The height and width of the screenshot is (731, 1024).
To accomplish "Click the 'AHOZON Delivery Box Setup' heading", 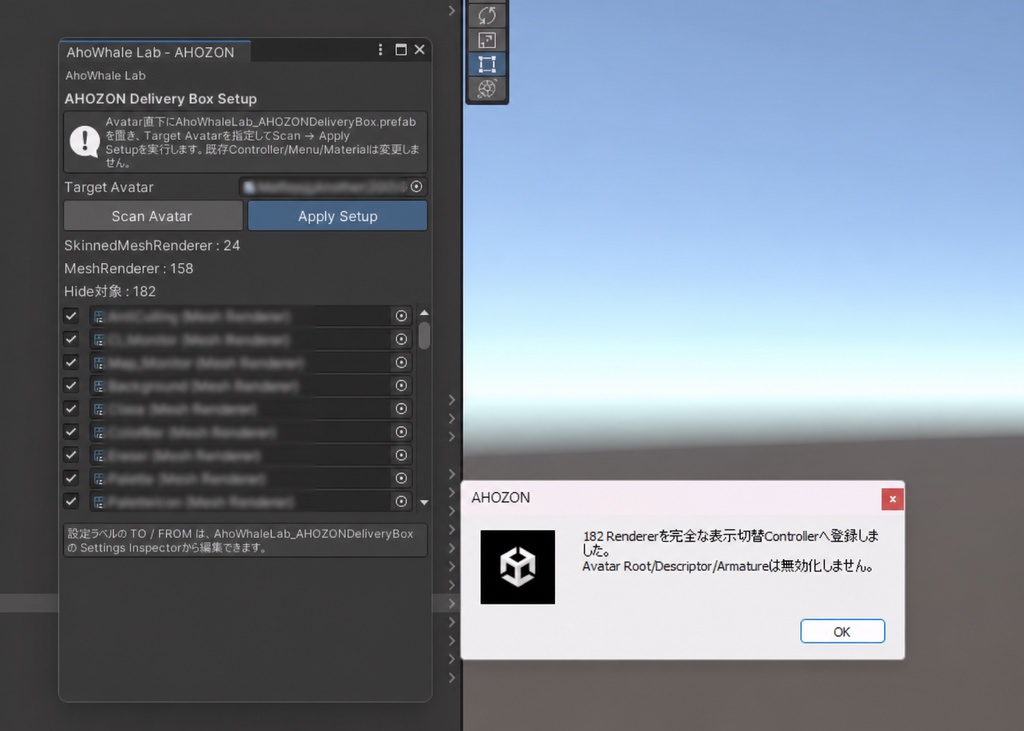I will [x=161, y=99].
